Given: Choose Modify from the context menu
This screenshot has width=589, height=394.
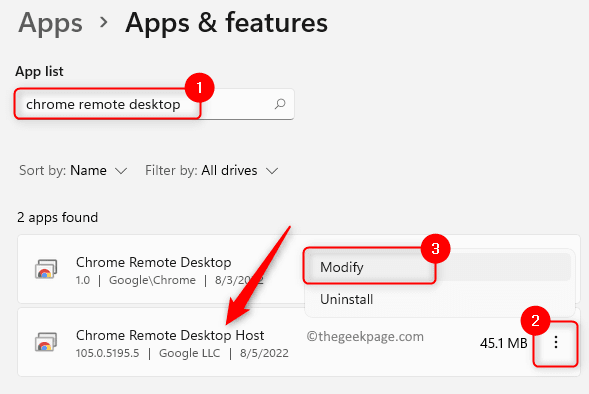Looking at the screenshot, I should point(438,267).
